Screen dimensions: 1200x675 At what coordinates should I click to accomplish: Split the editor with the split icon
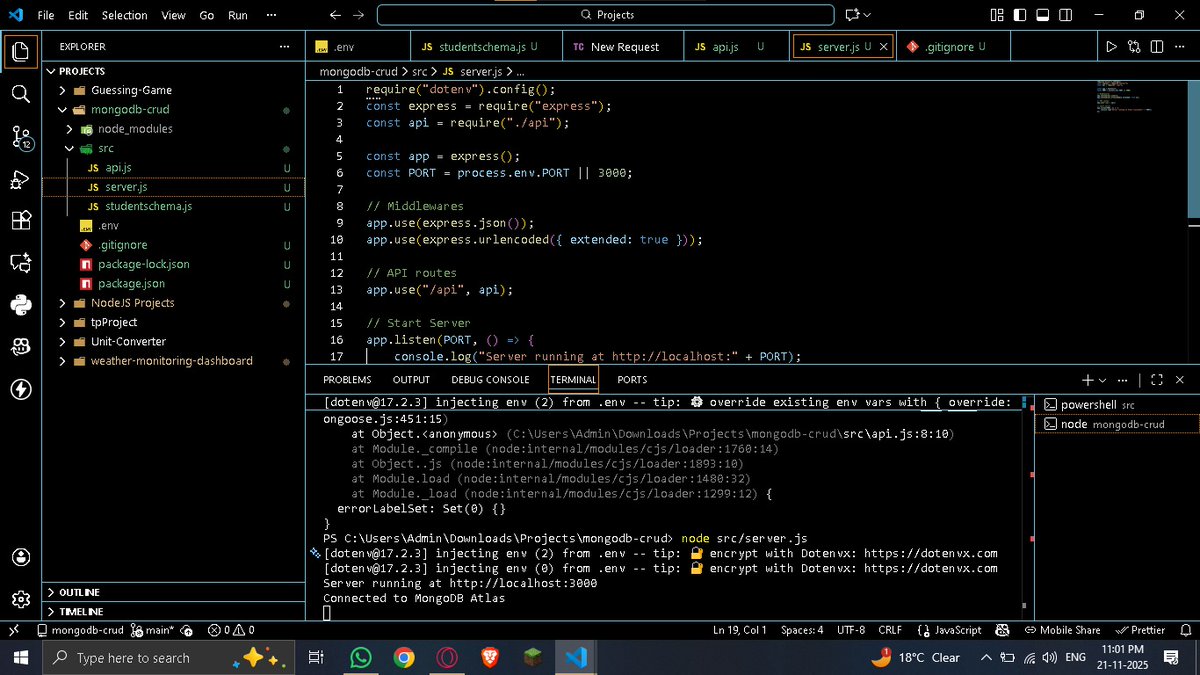point(1157,46)
